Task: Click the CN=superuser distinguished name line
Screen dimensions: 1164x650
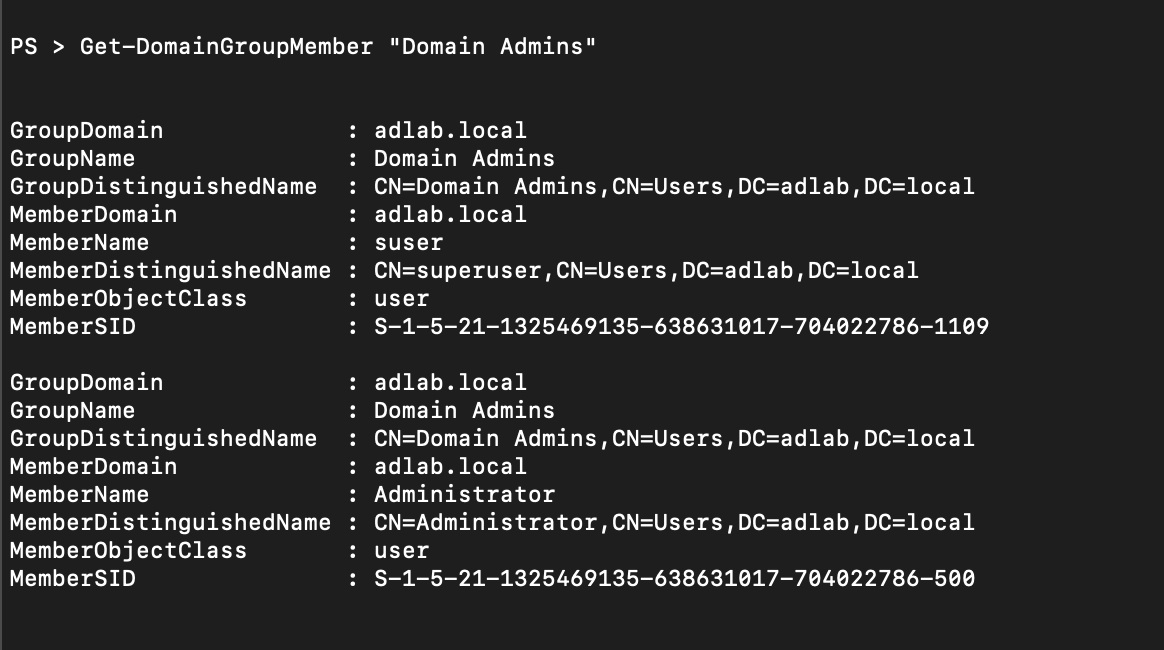Action: (x=646, y=270)
